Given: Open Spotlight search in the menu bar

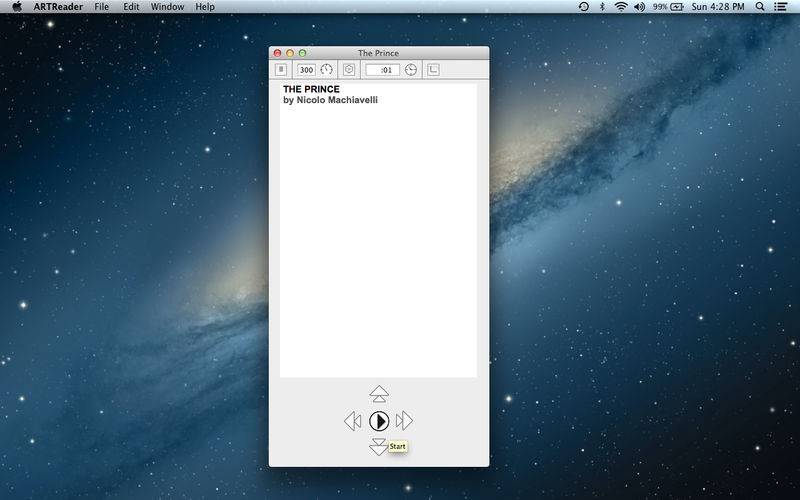Looking at the screenshot, I should tap(760, 7).
